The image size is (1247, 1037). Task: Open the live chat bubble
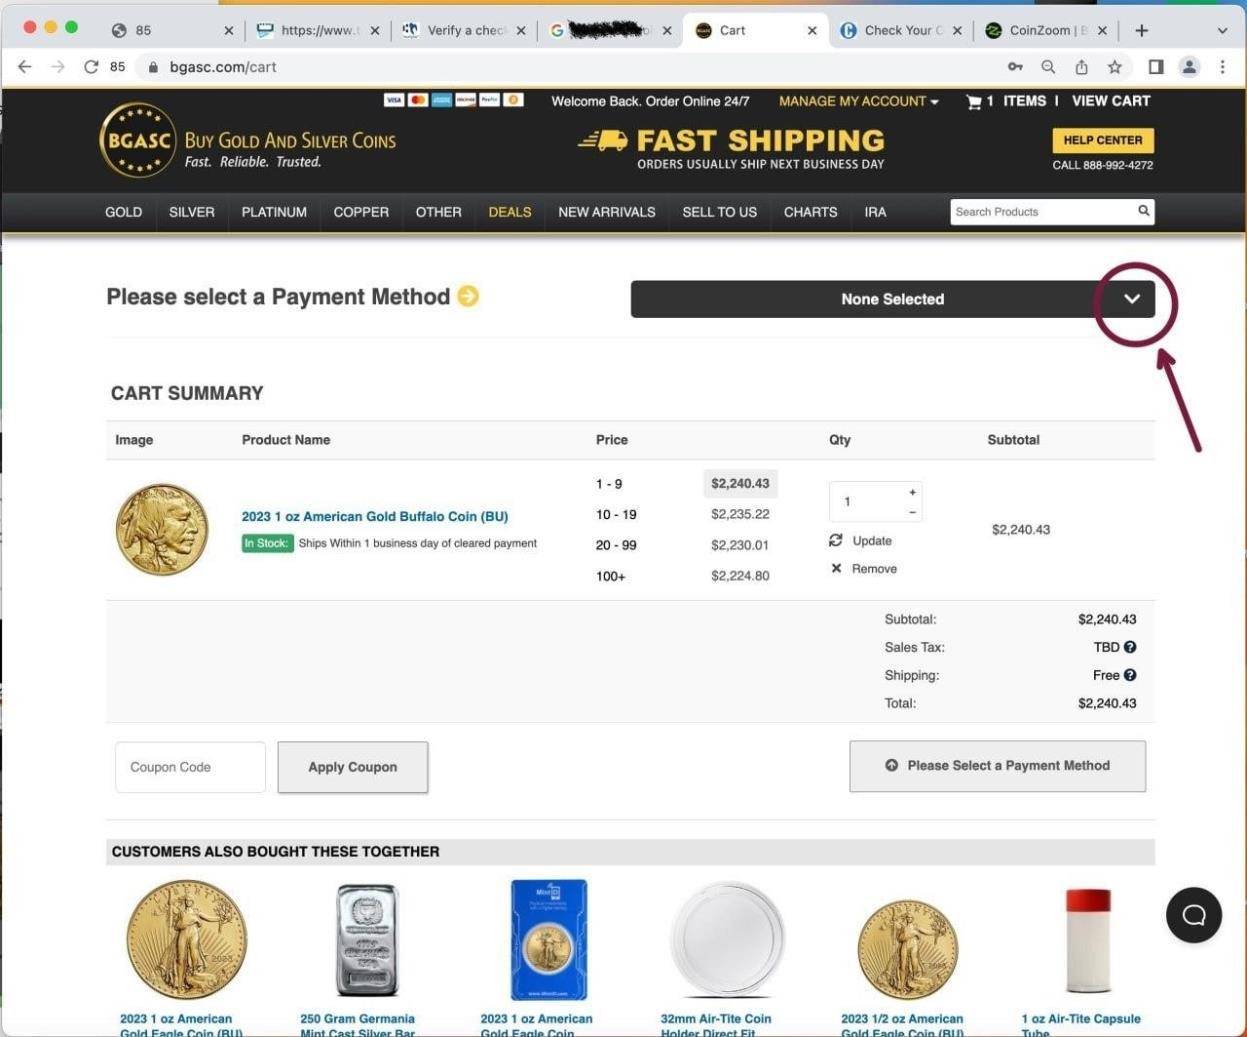coord(1194,915)
